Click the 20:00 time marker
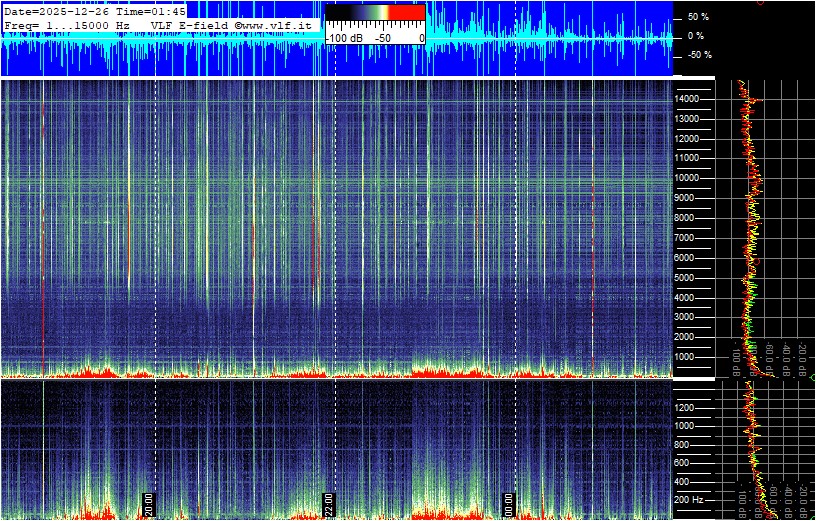The image size is (816, 521). click(149, 504)
